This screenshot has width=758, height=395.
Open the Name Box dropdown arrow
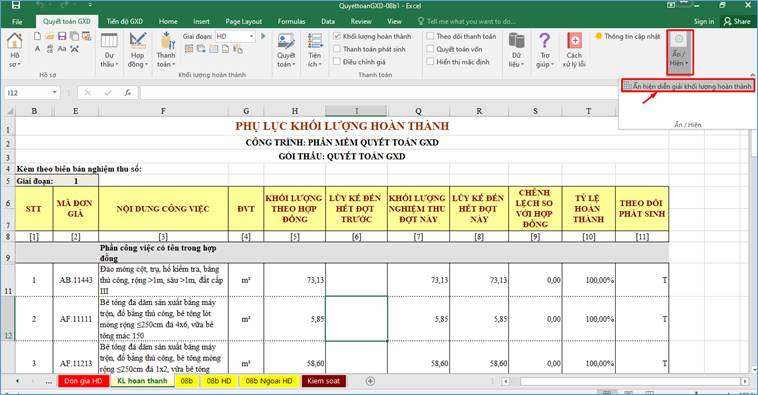pyautogui.click(x=54, y=92)
